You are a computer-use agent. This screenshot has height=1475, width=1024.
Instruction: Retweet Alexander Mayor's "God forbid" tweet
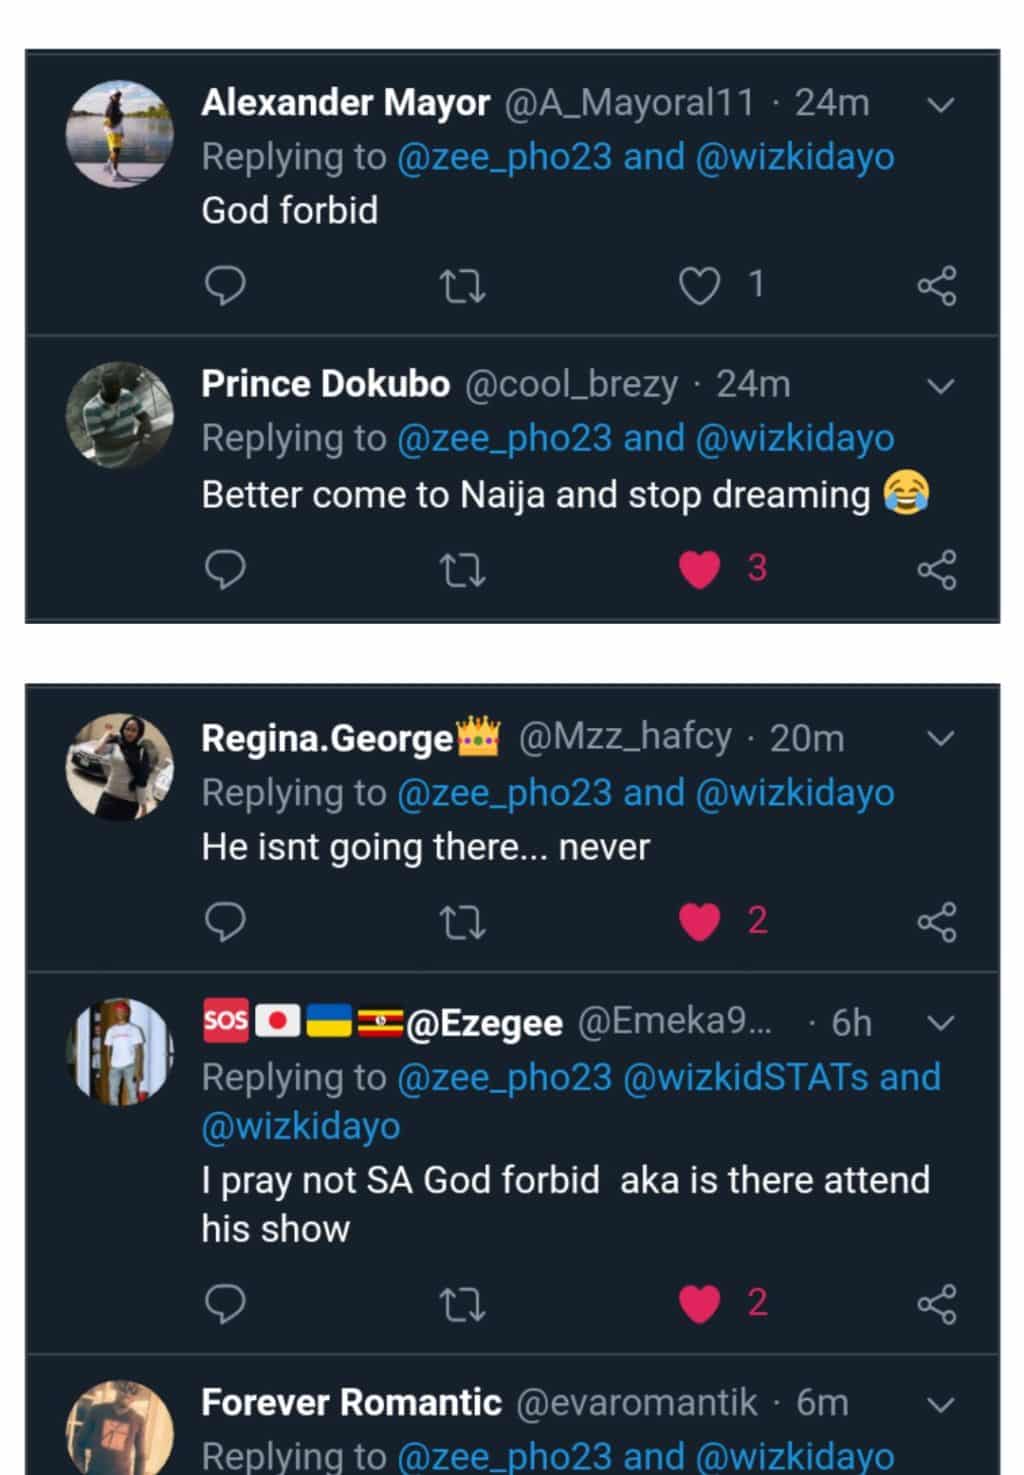point(463,287)
